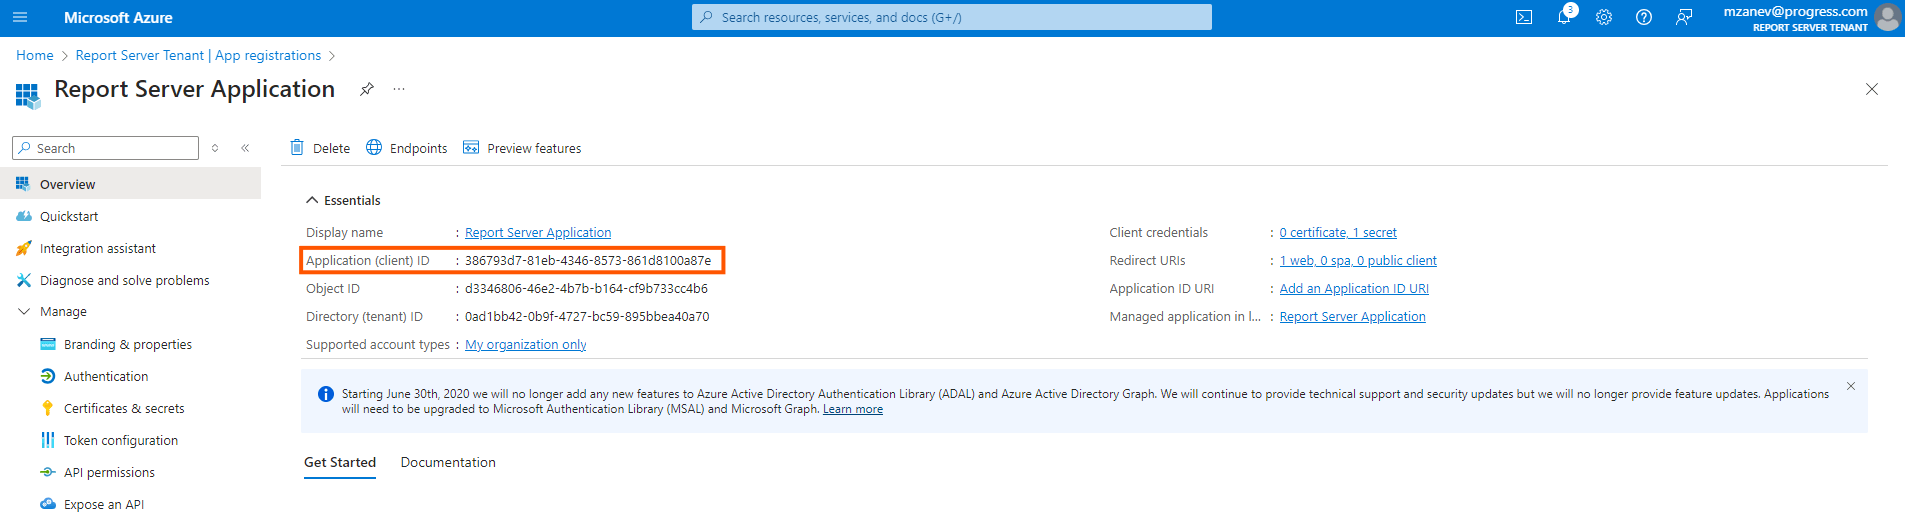This screenshot has width=1905, height=513.
Task: Close the Report Server Application blade
Action: [1872, 89]
